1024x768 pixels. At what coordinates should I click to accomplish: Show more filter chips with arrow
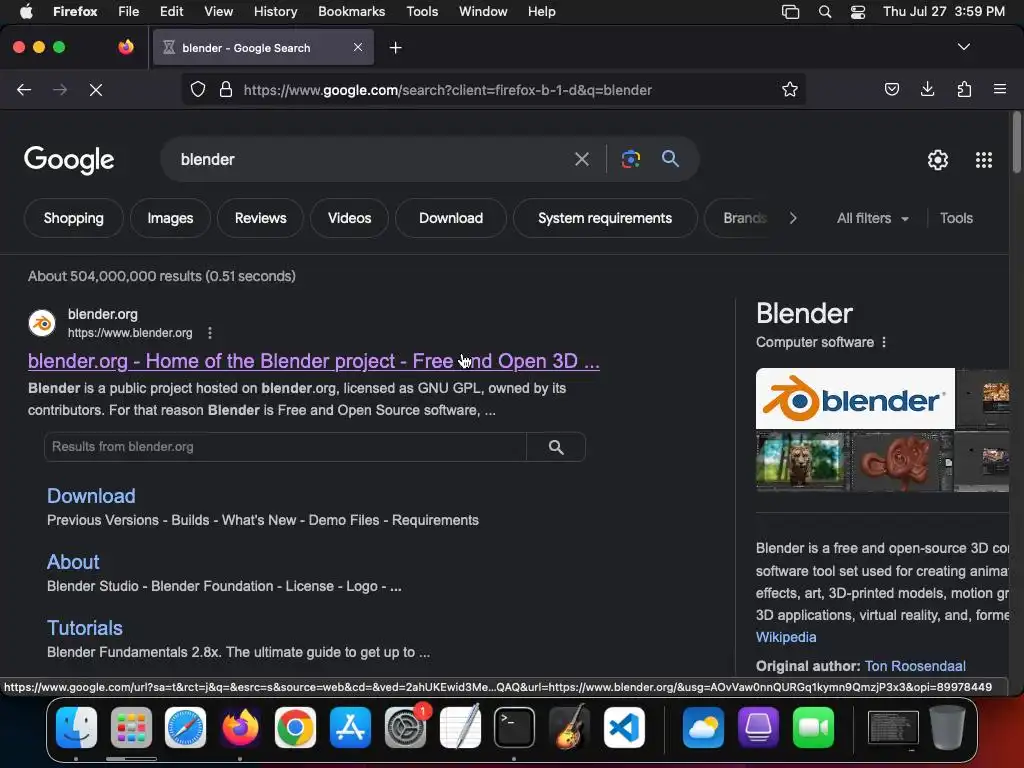(x=793, y=218)
